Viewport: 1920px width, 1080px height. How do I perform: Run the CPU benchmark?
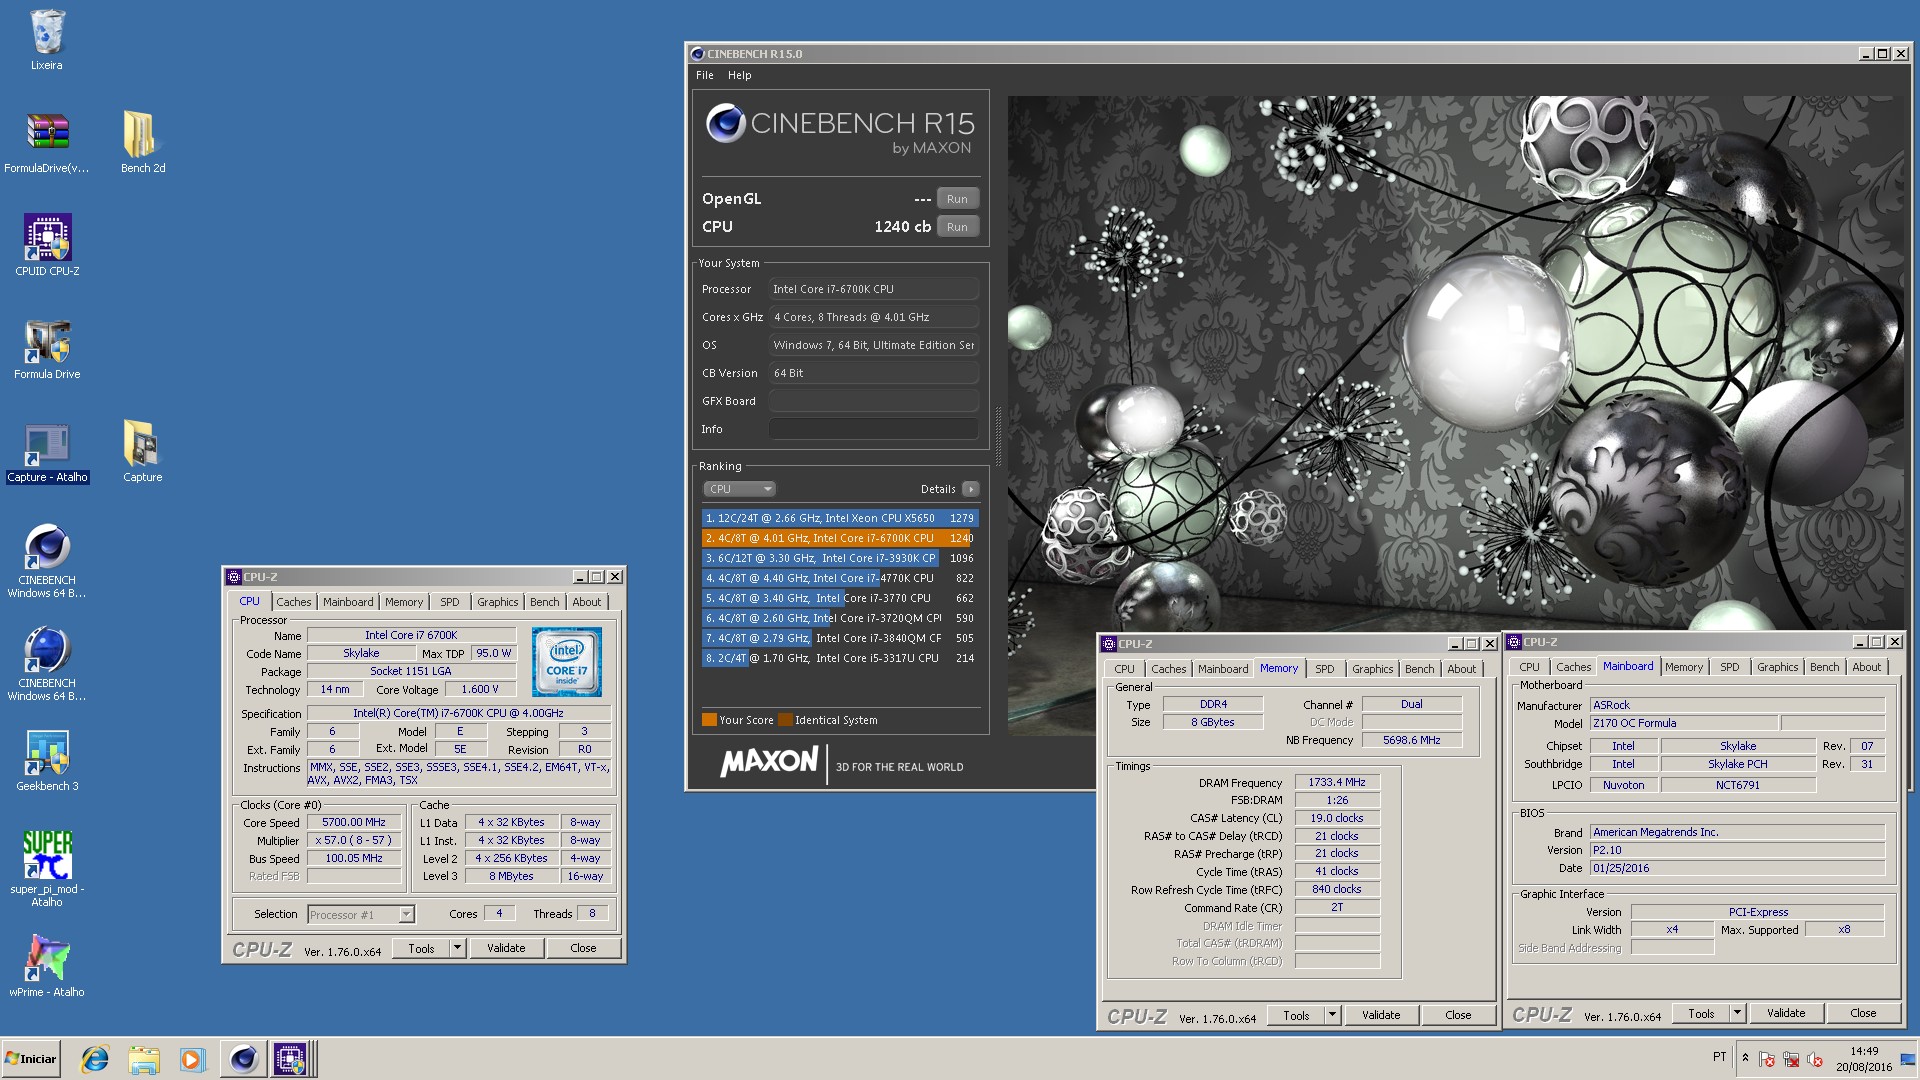[957, 227]
